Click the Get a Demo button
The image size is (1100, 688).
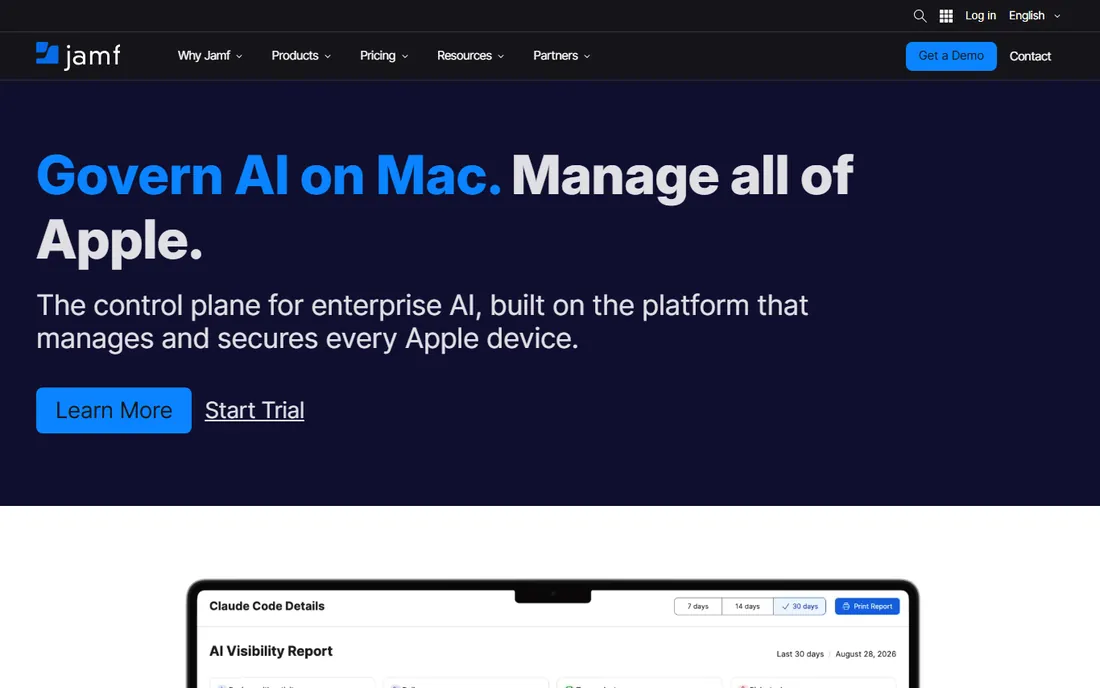951,56
